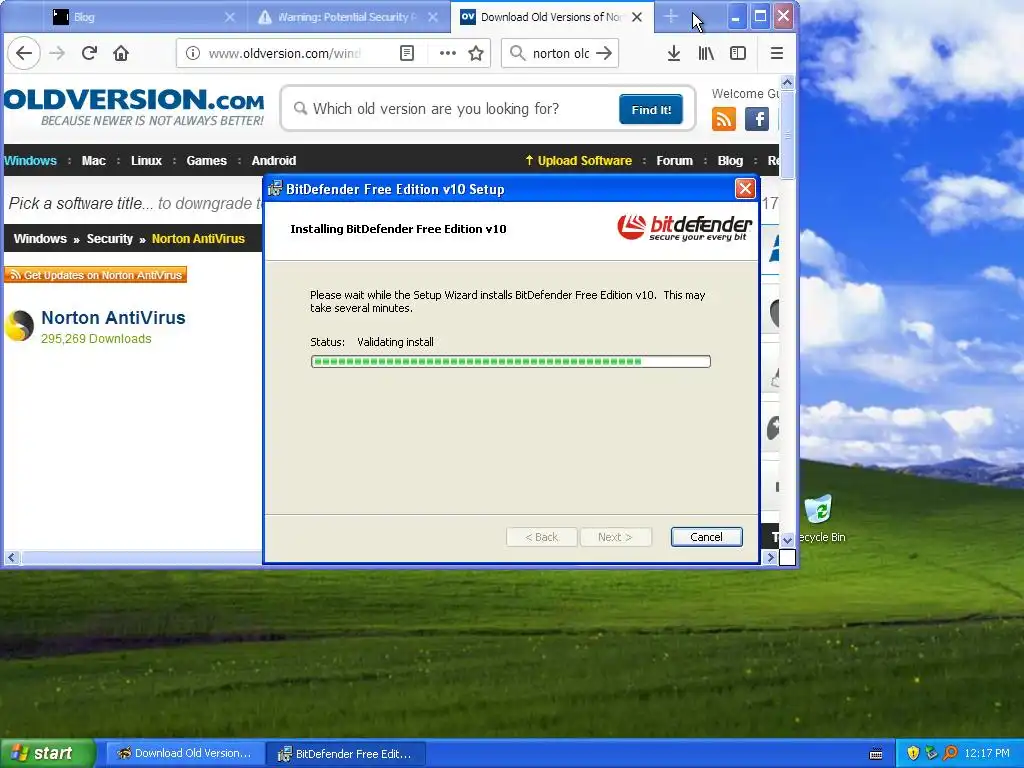Bookmark this page with the star
This screenshot has width=1024, height=768.
click(x=476, y=53)
